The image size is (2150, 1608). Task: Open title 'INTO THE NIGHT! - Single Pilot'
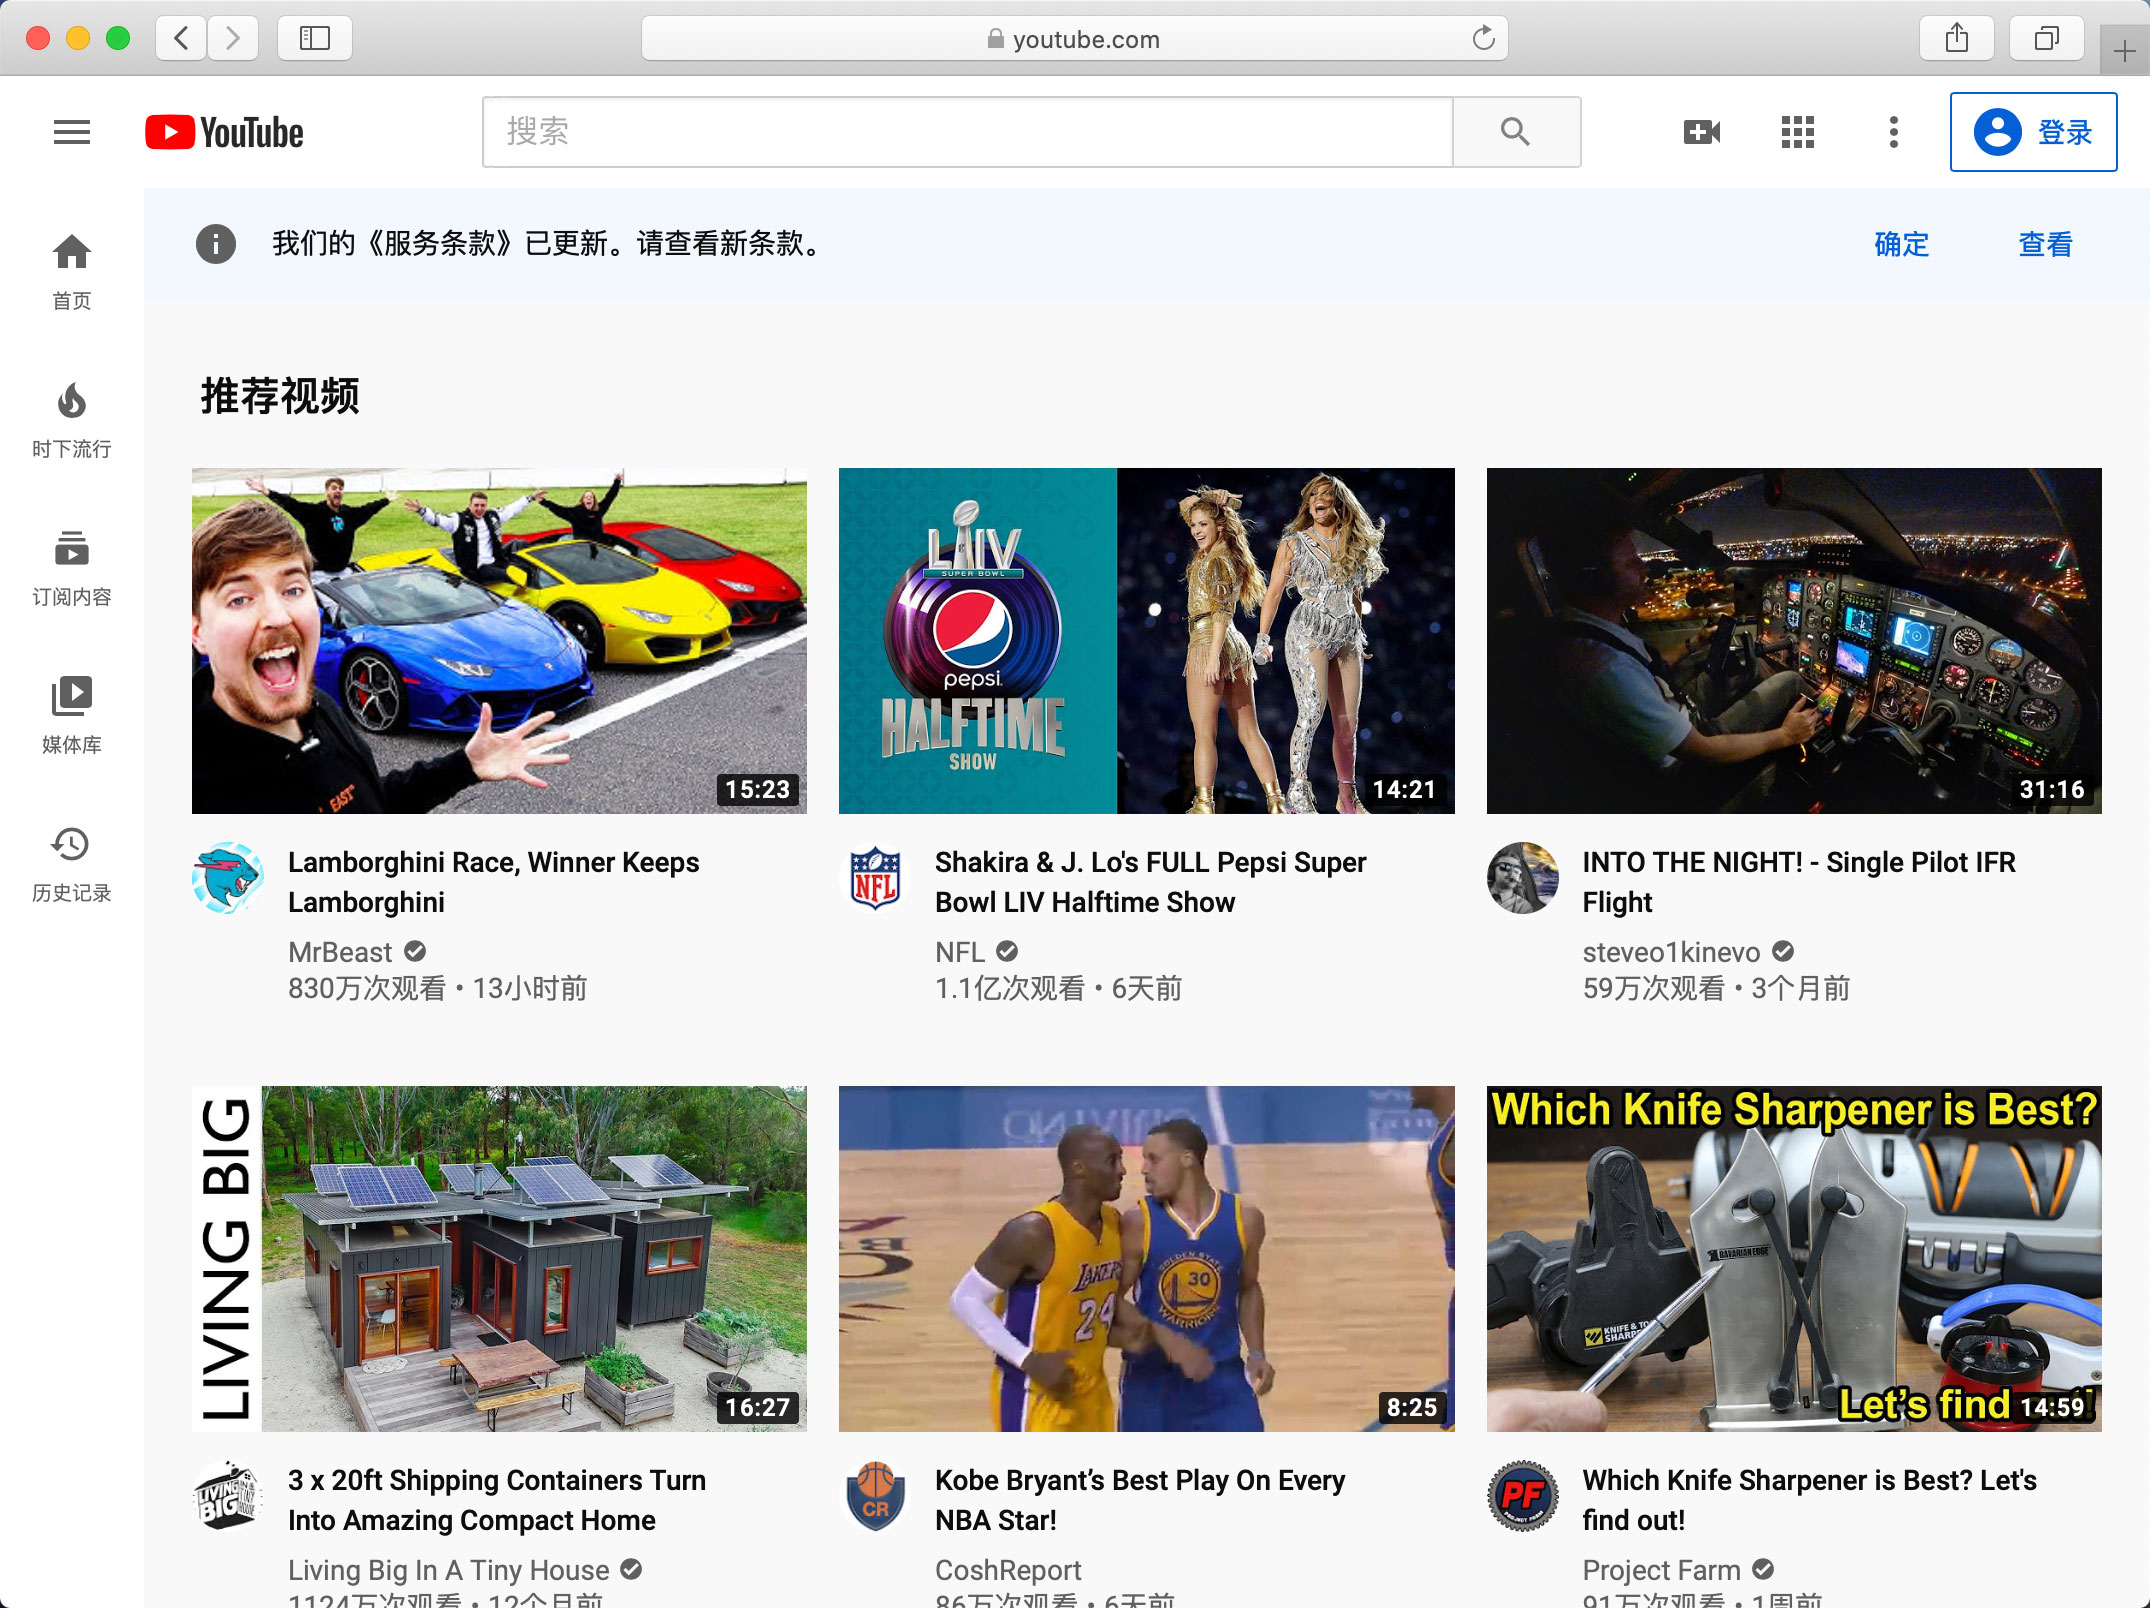(1799, 882)
